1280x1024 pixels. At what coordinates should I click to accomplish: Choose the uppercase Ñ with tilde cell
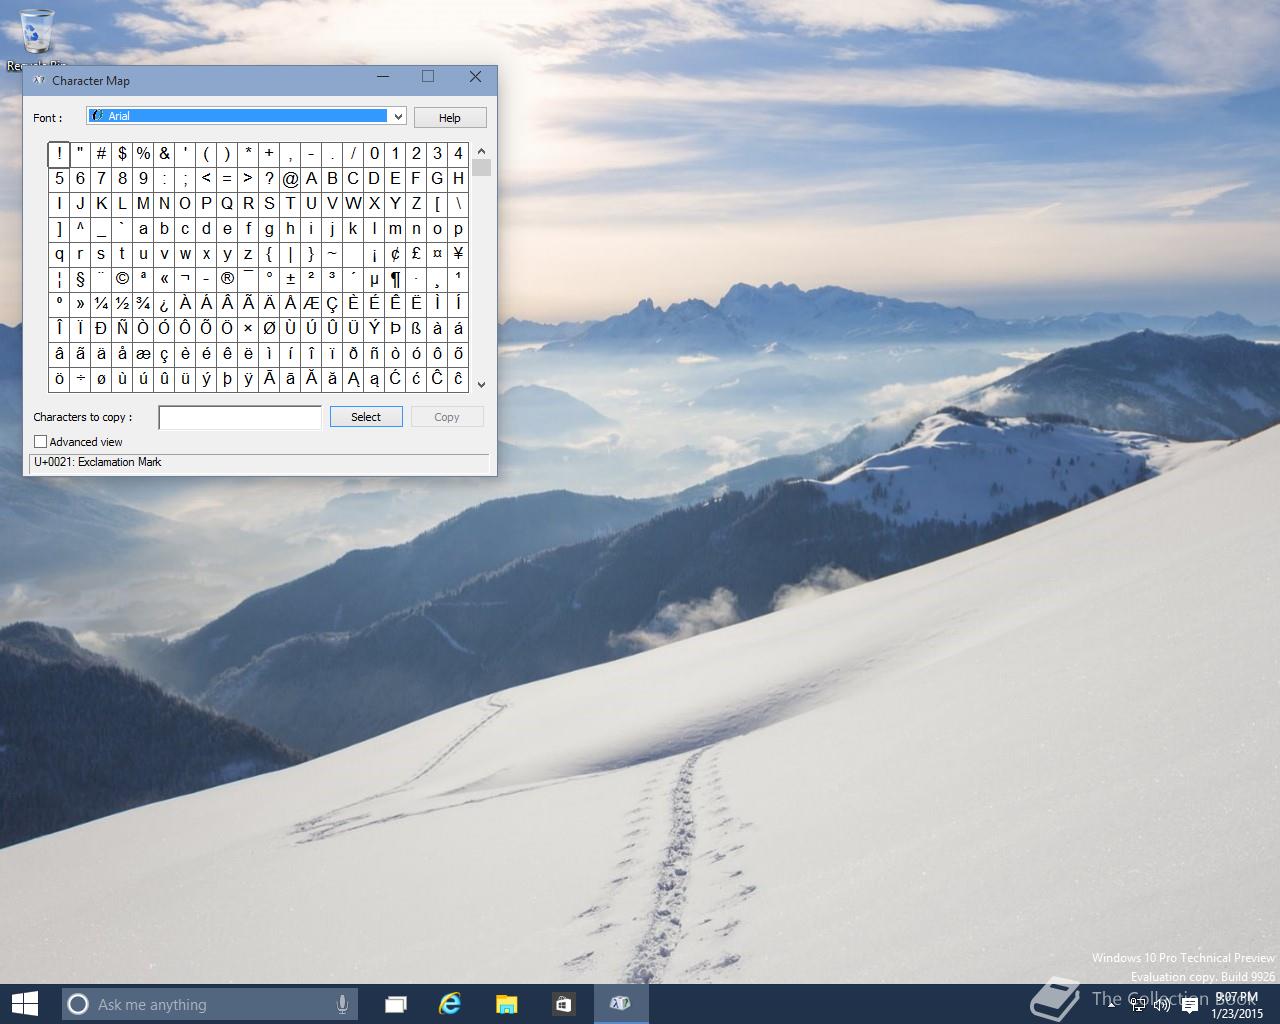pyautogui.click(x=122, y=328)
